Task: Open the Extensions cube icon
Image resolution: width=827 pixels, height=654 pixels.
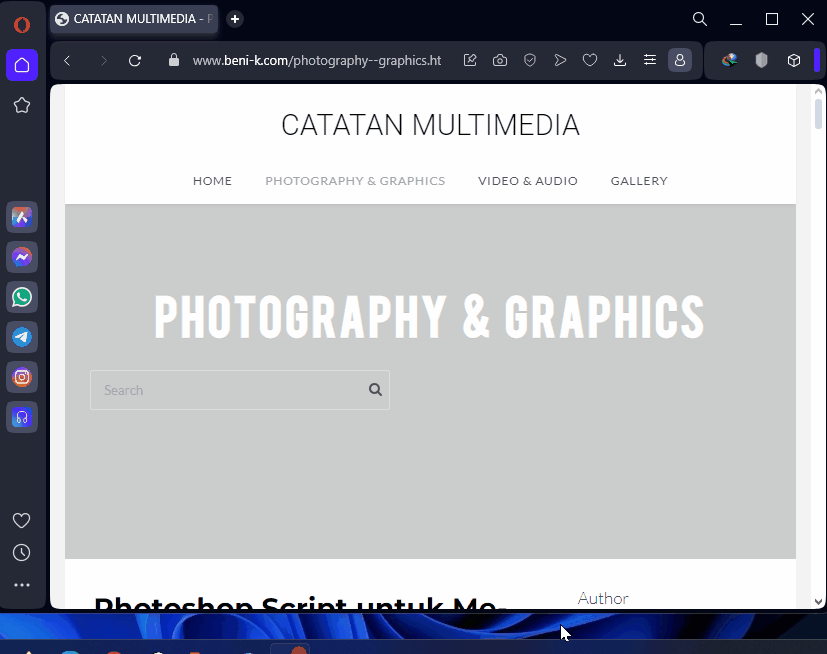Action: [794, 60]
